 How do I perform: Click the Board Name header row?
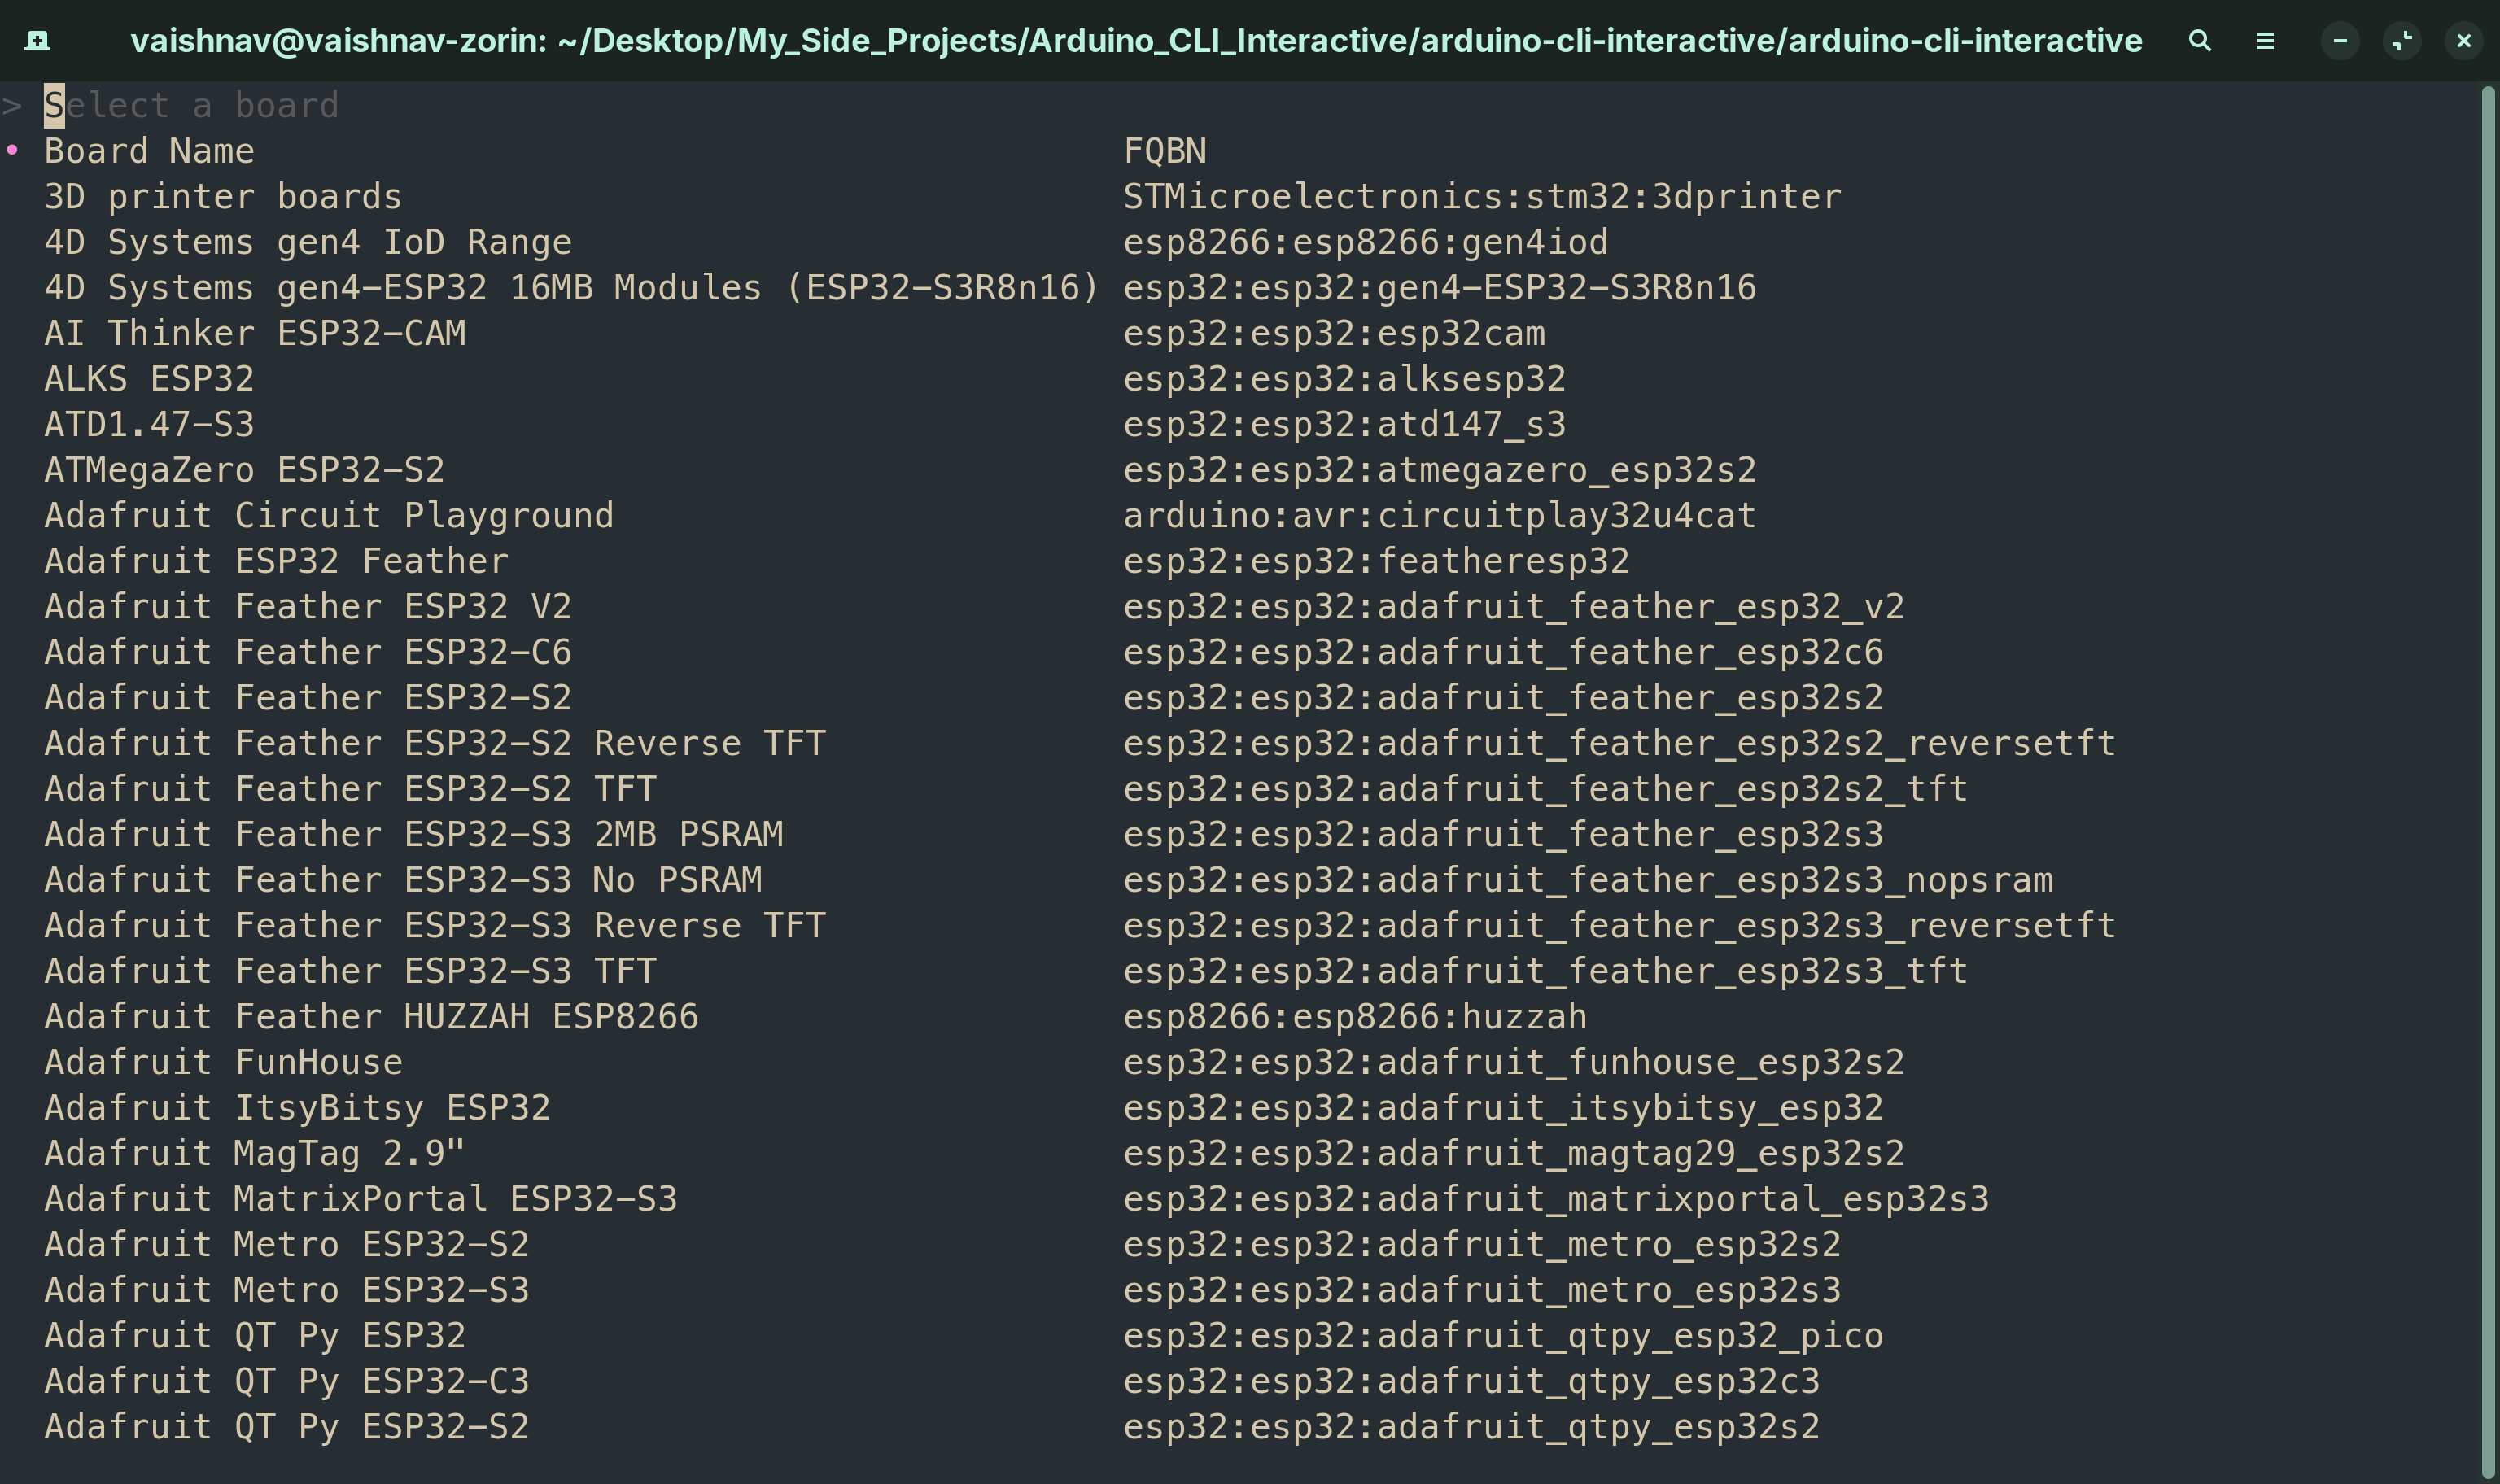(625, 151)
